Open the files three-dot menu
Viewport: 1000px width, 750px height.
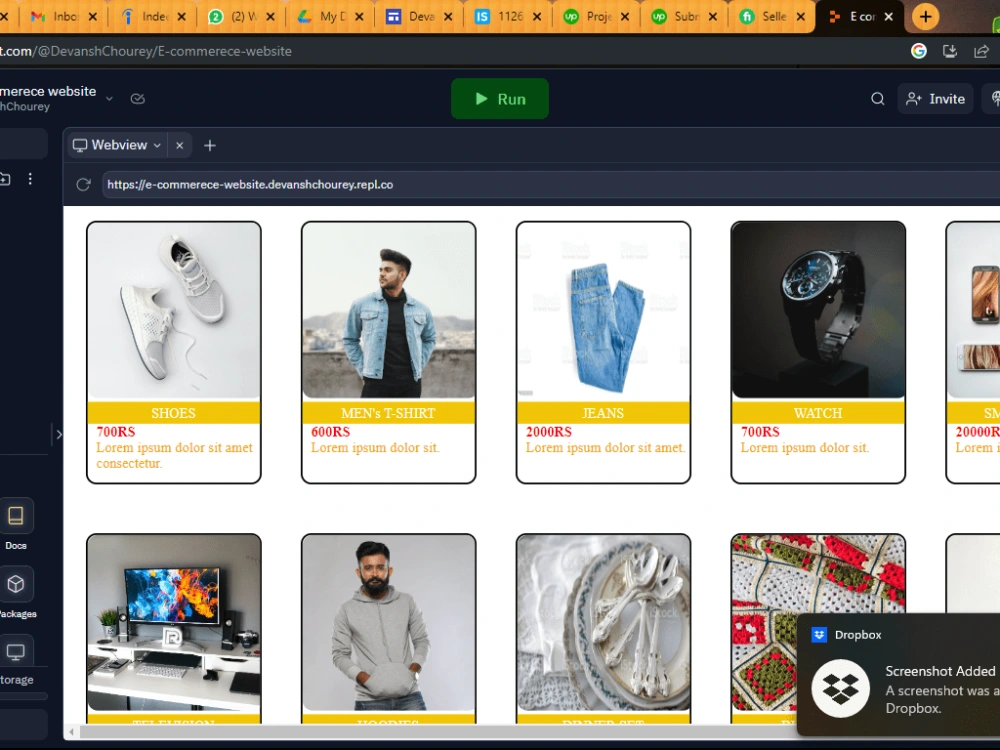(30, 179)
